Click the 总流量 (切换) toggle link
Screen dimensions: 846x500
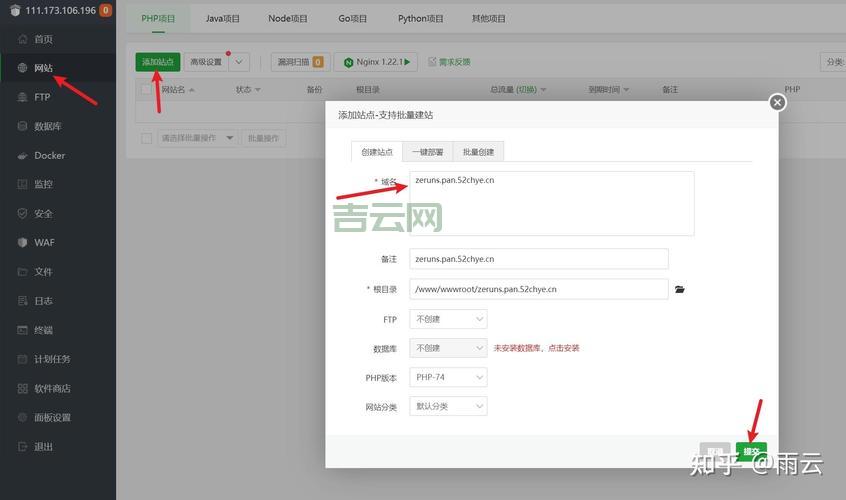pyautogui.click(x=526, y=90)
